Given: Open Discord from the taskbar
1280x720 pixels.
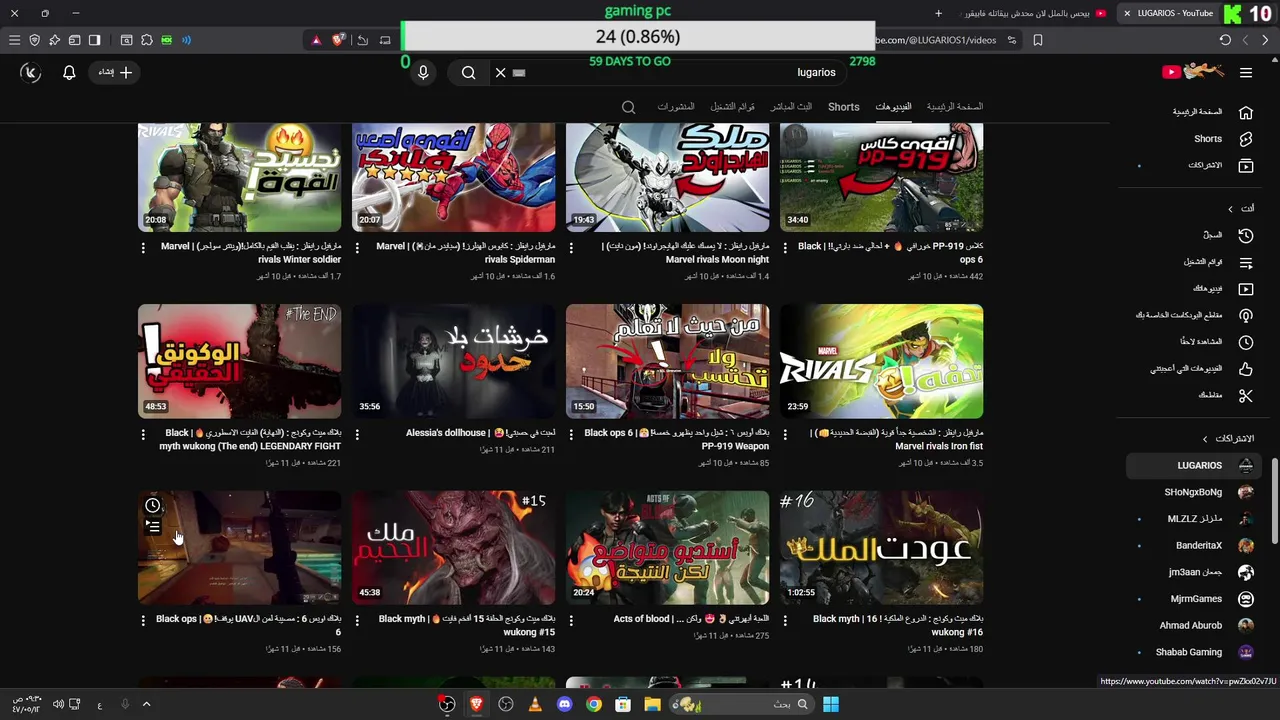Looking at the screenshot, I should (x=564, y=704).
